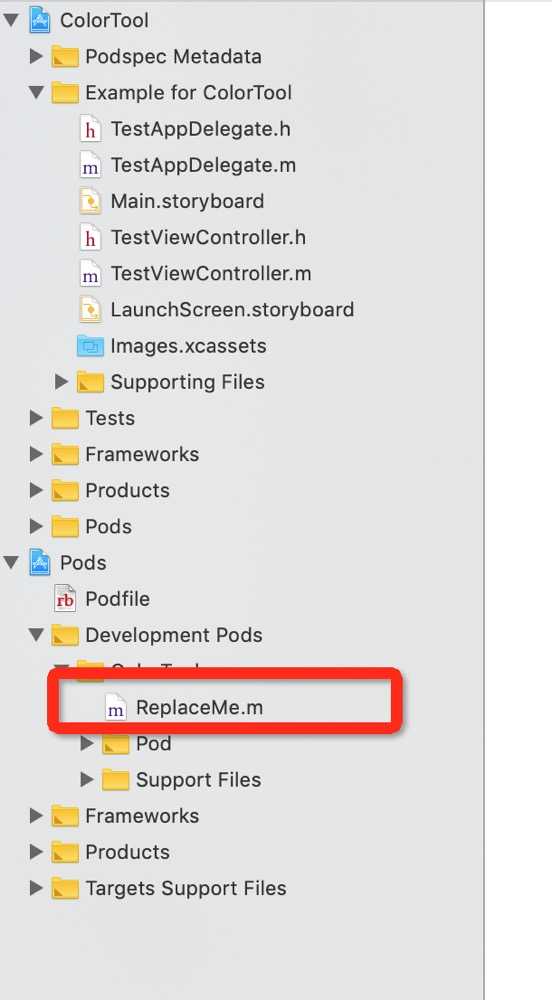Viewport: 552px width, 1000px height.
Task: Expand the Supporting Files folder
Action: click(x=61, y=382)
